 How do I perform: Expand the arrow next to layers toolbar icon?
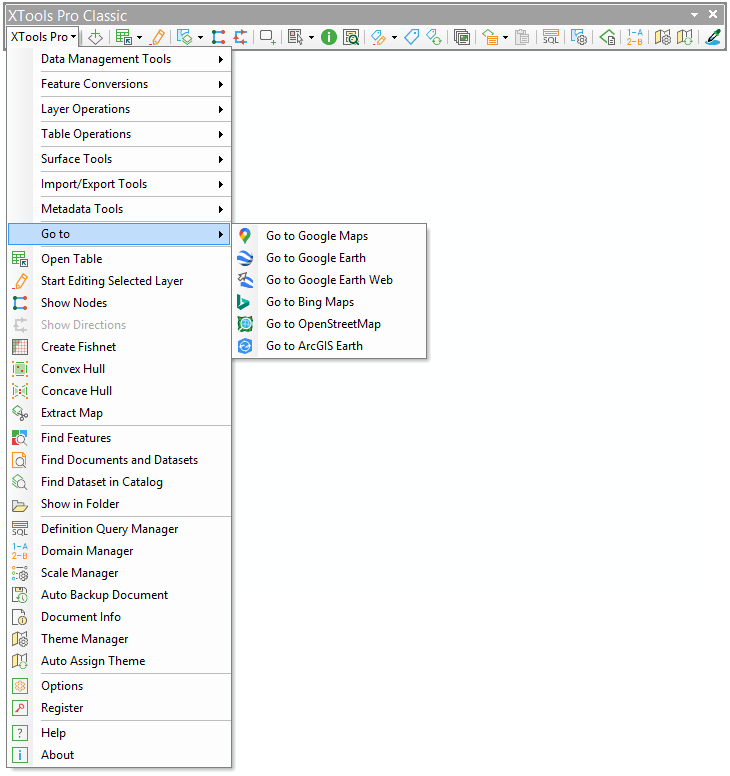[200, 37]
